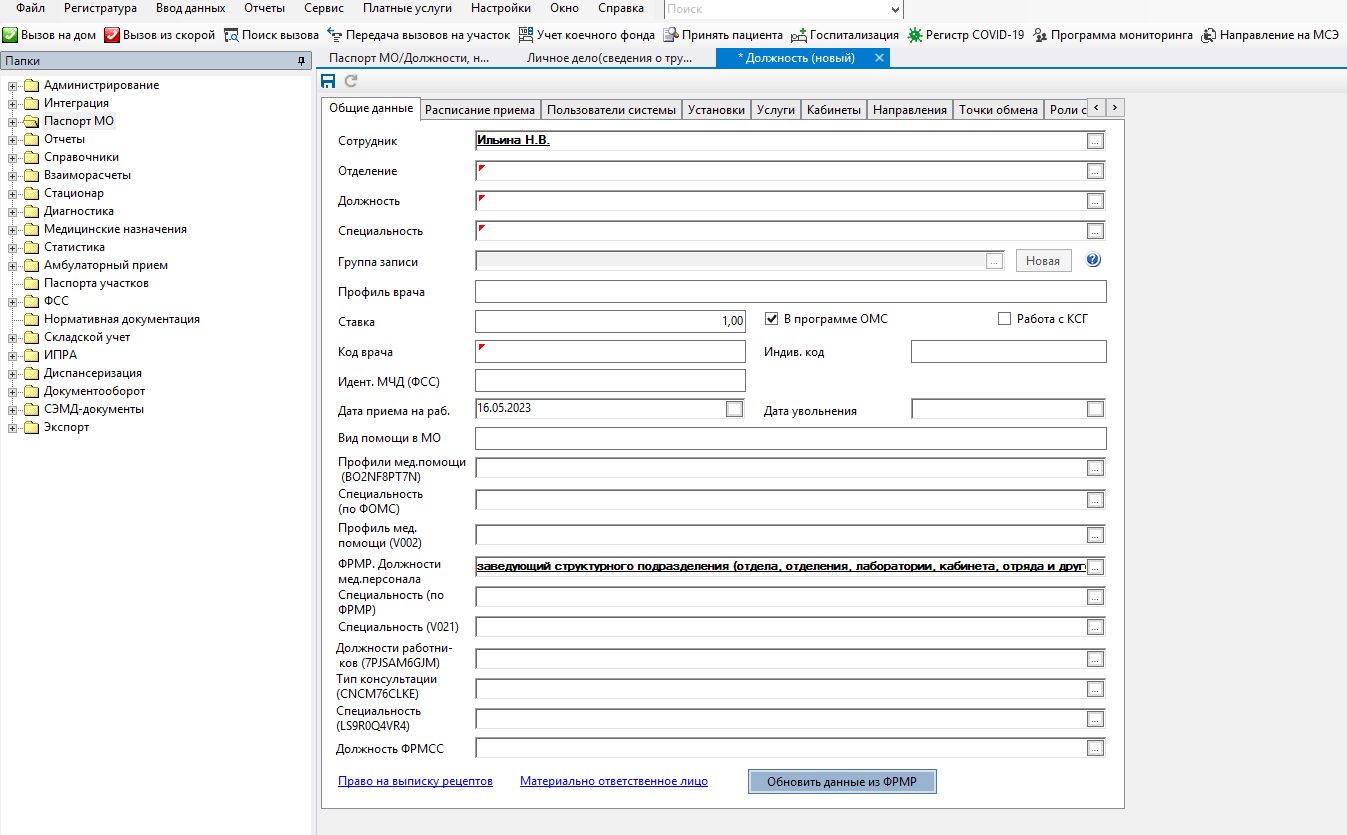Open lookup for Специальность (V021)
This screenshot has width=1347, height=835.
click(x=1095, y=627)
